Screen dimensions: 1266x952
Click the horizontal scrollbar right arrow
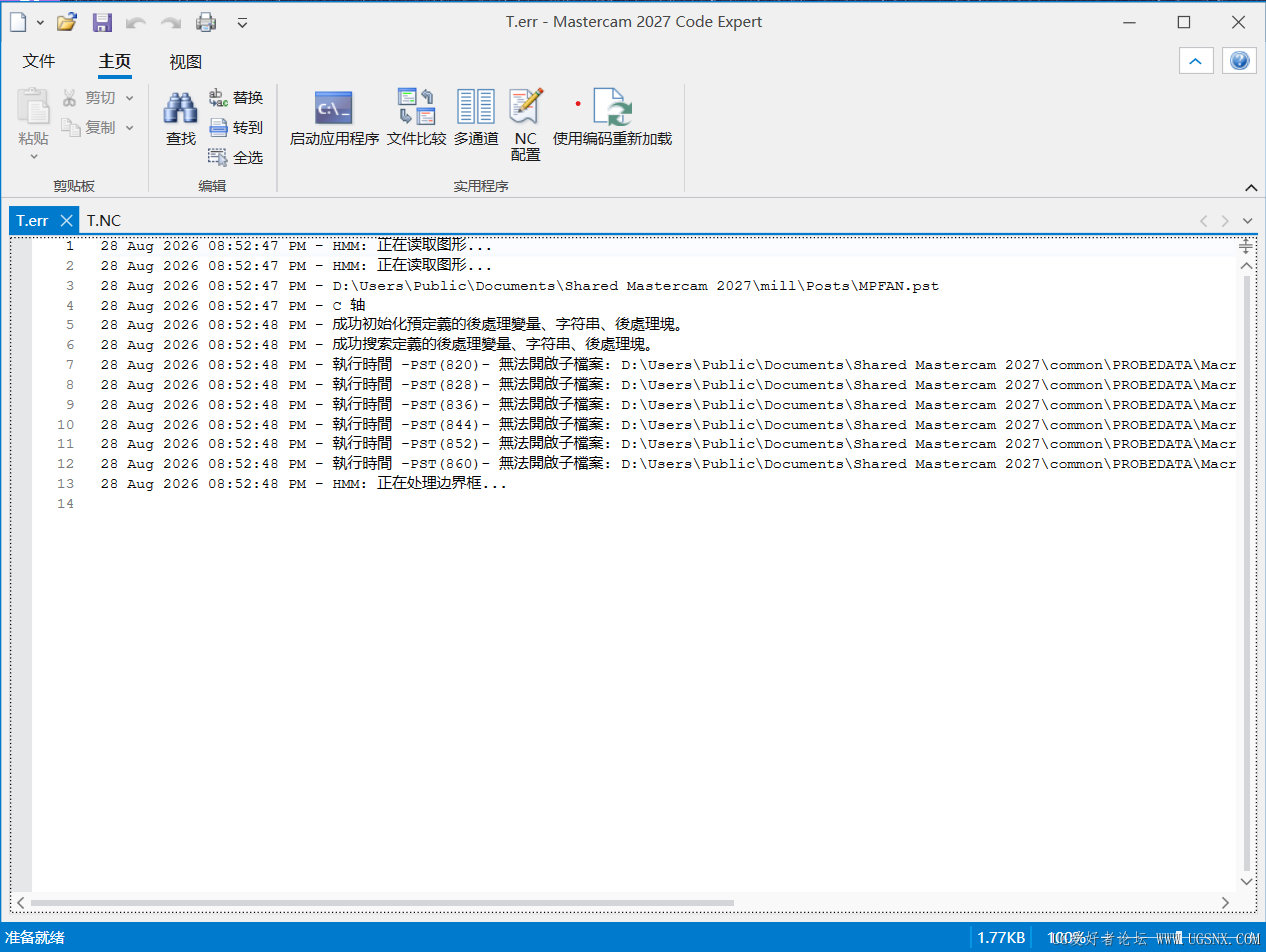(1226, 903)
